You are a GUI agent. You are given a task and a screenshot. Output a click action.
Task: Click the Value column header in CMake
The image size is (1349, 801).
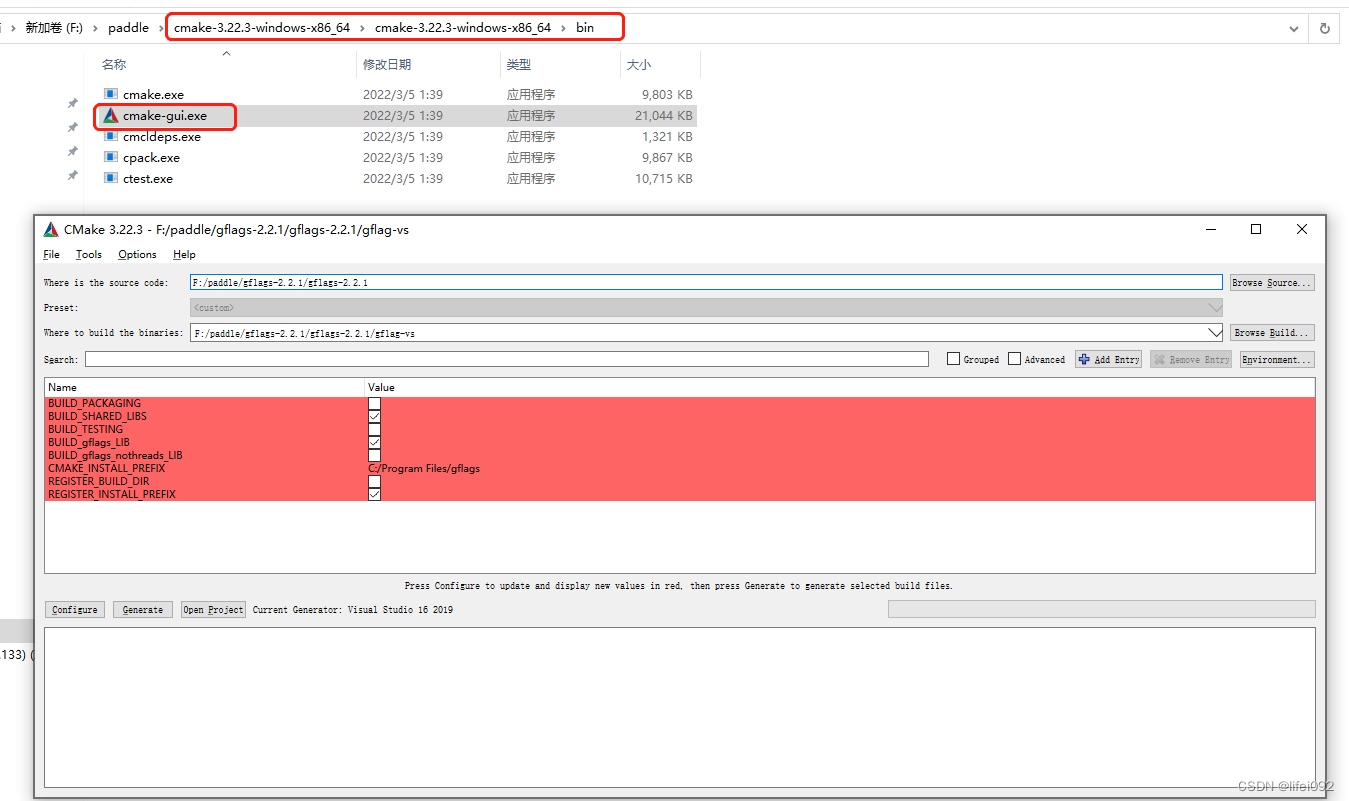[x=381, y=387]
